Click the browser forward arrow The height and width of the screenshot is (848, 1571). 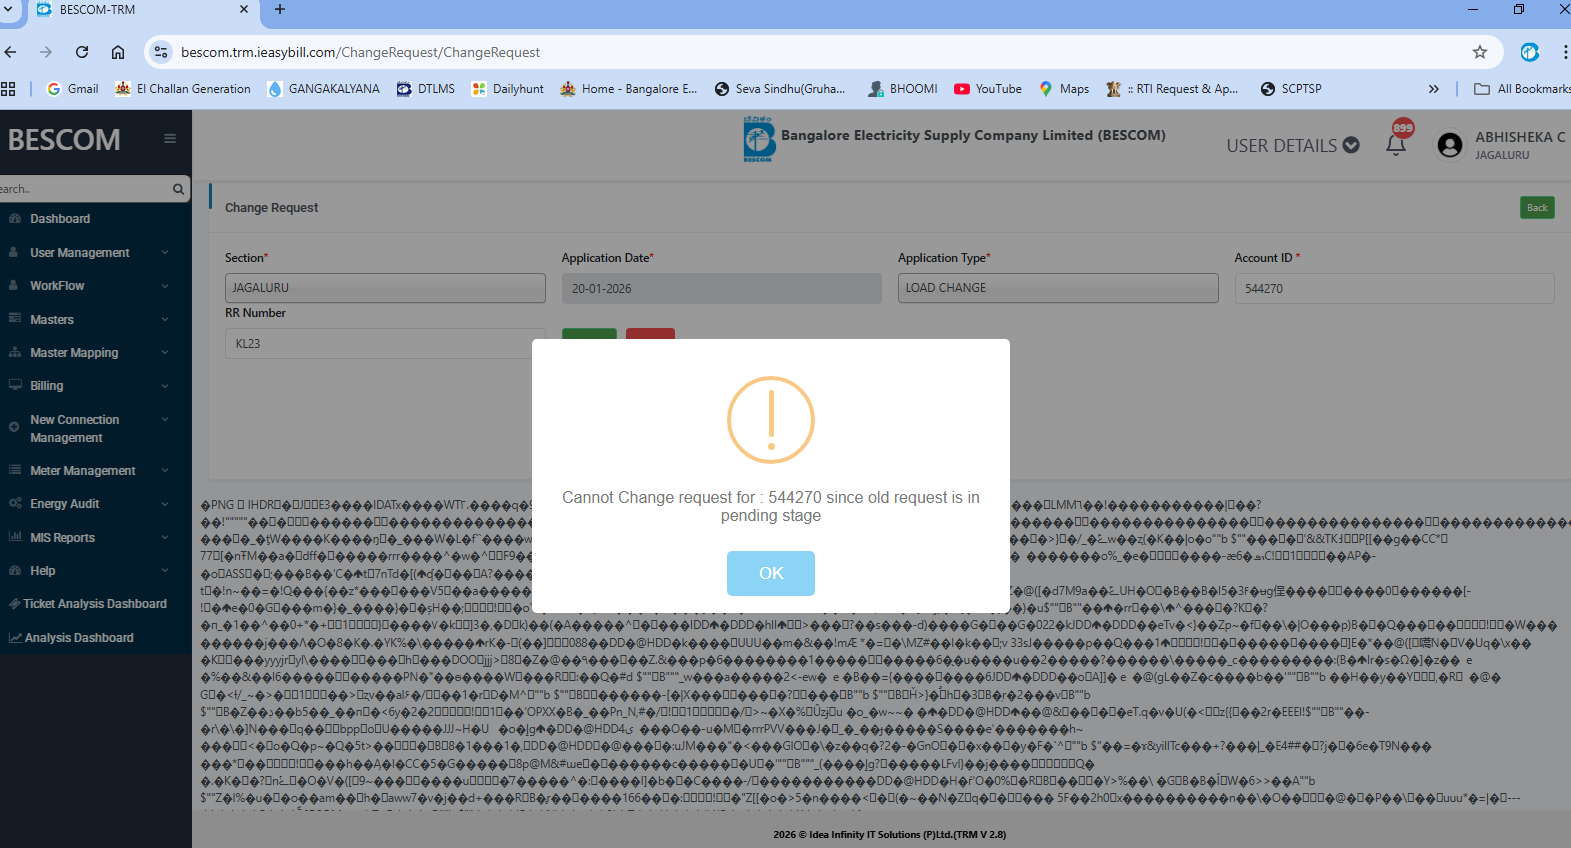coord(46,52)
